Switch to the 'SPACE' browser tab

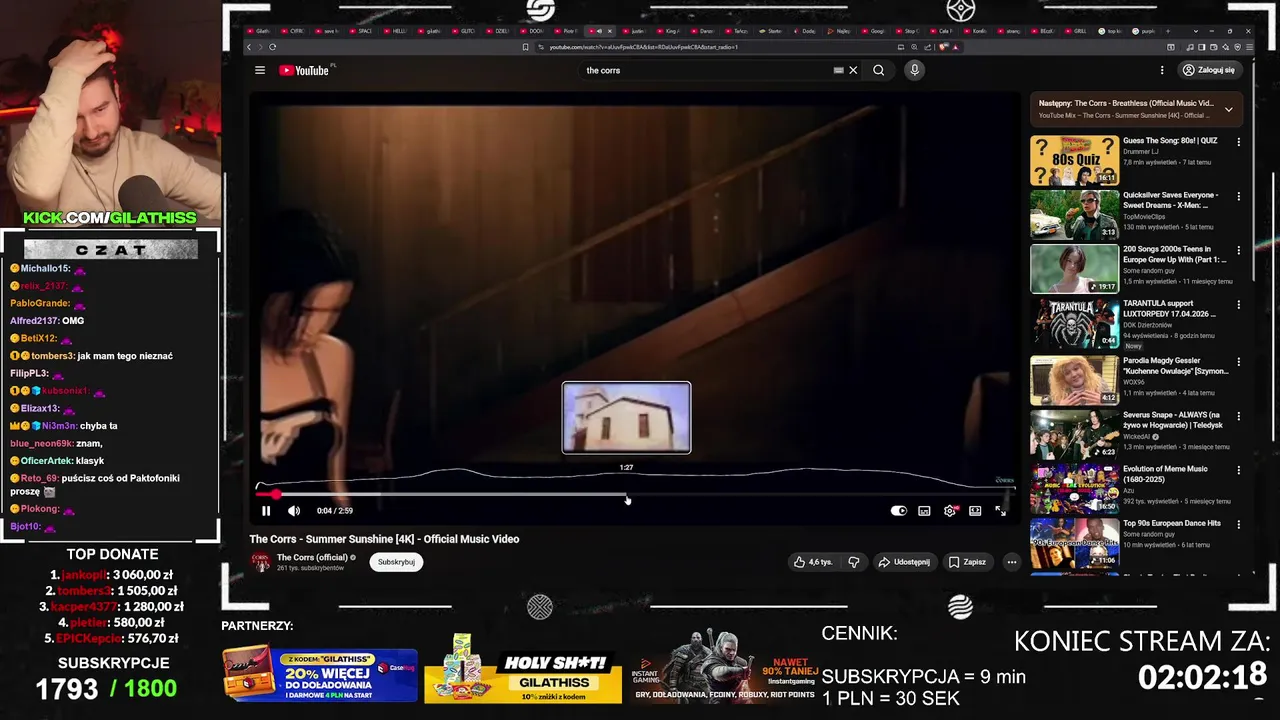tap(361, 31)
